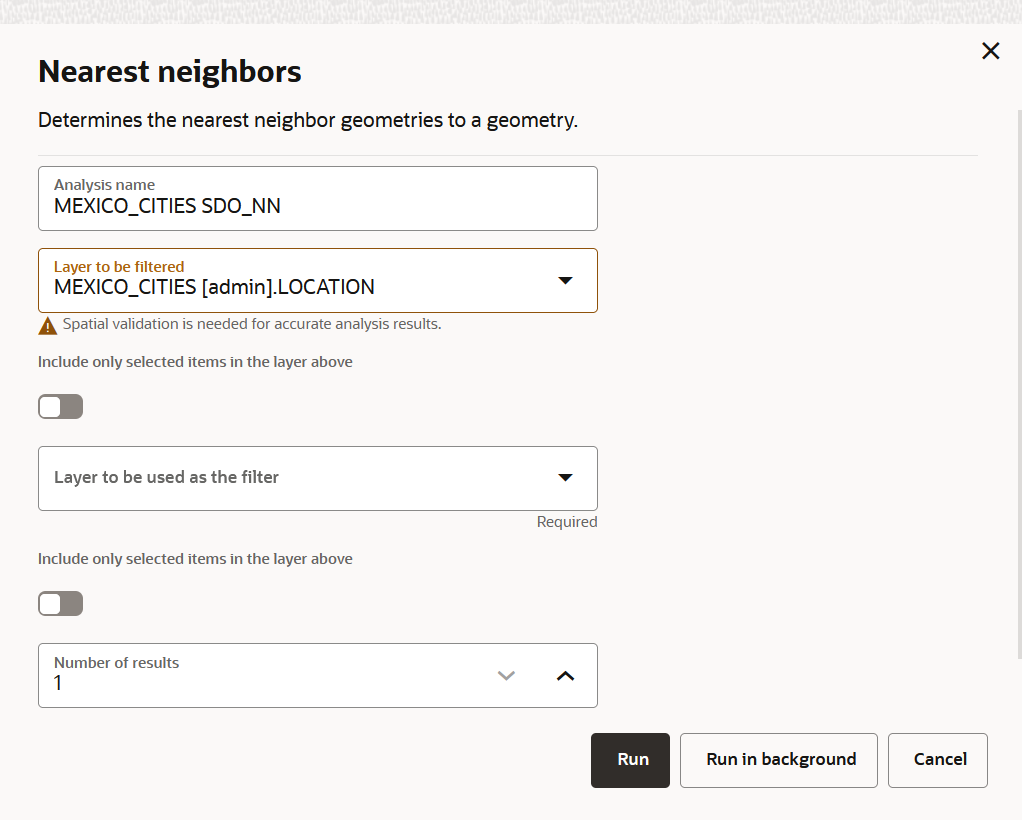Click inside the Number of results field
The height and width of the screenshot is (820, 1022).
click(261, 675)
